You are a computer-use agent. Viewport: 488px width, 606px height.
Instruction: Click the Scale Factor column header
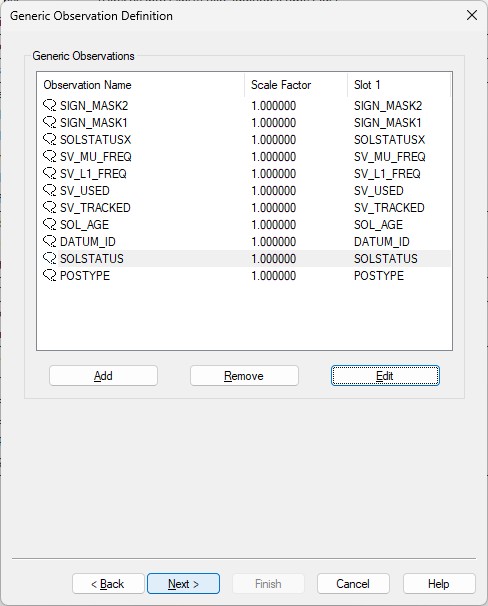(x=296, y=85)
